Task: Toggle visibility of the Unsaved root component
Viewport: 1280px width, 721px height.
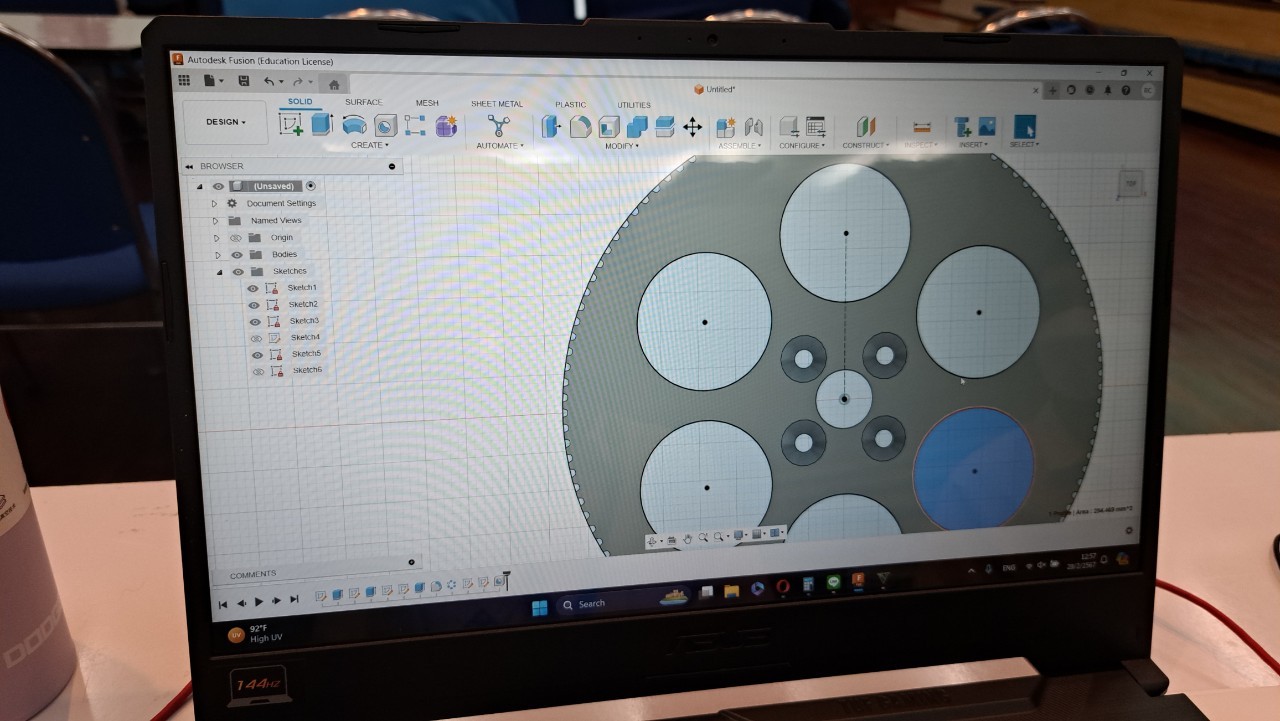Action: (x=218, y=186)
